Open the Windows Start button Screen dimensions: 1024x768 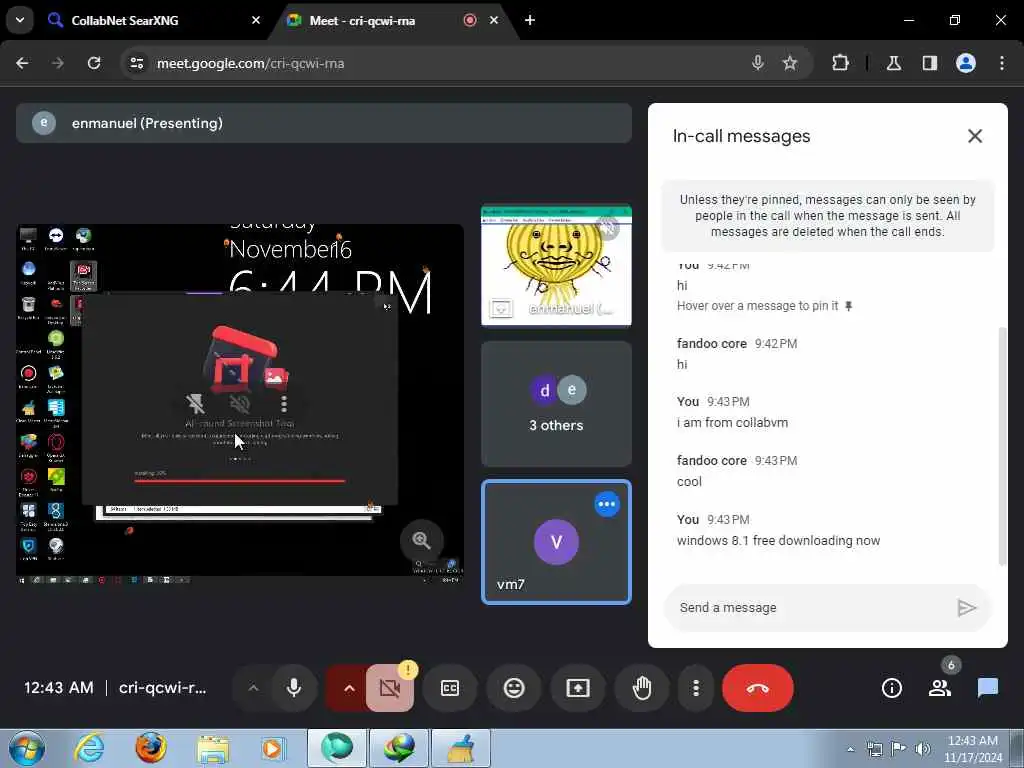click(27, 748)
